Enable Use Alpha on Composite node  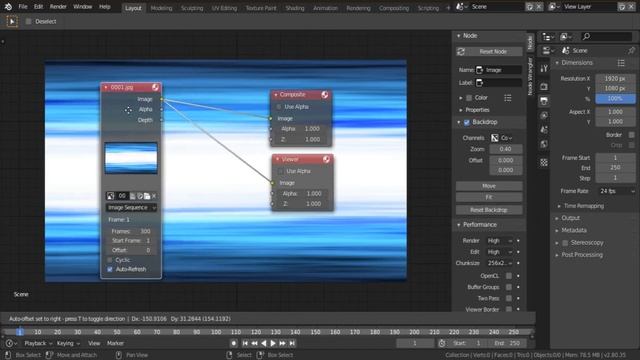[279, 107]
